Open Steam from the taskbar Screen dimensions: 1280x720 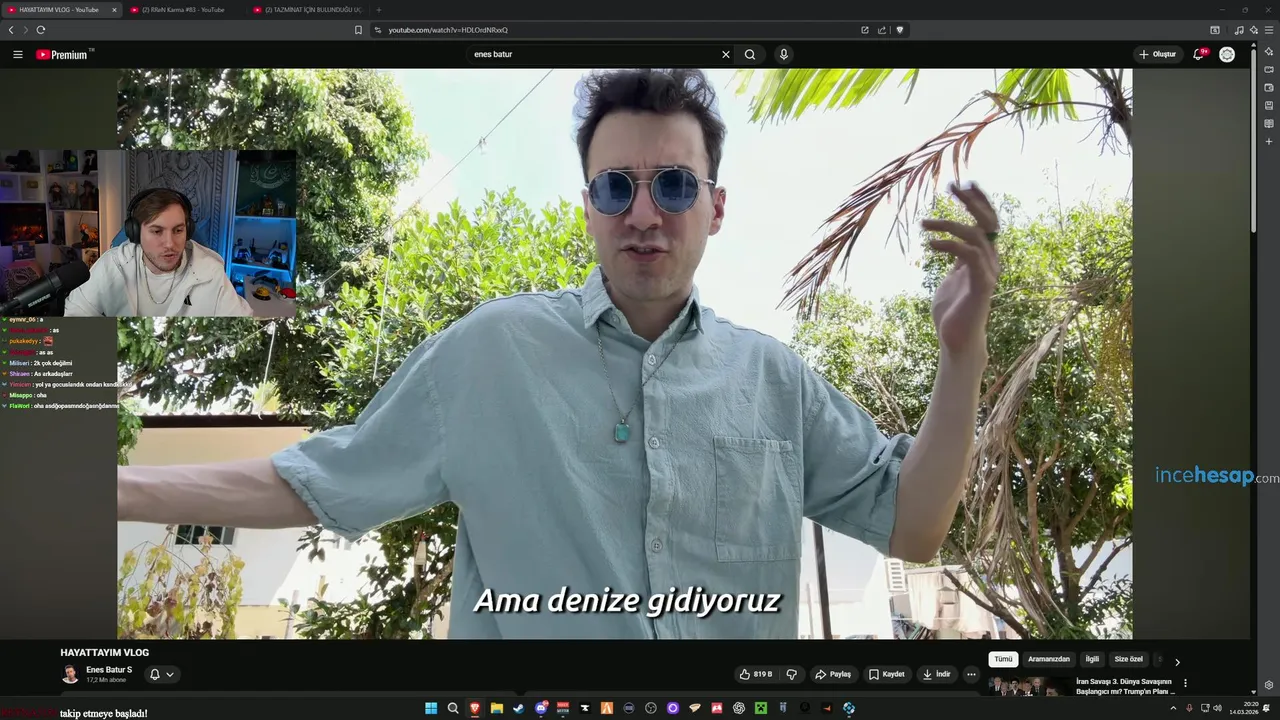pyautogui.click(x=519, y=708)
